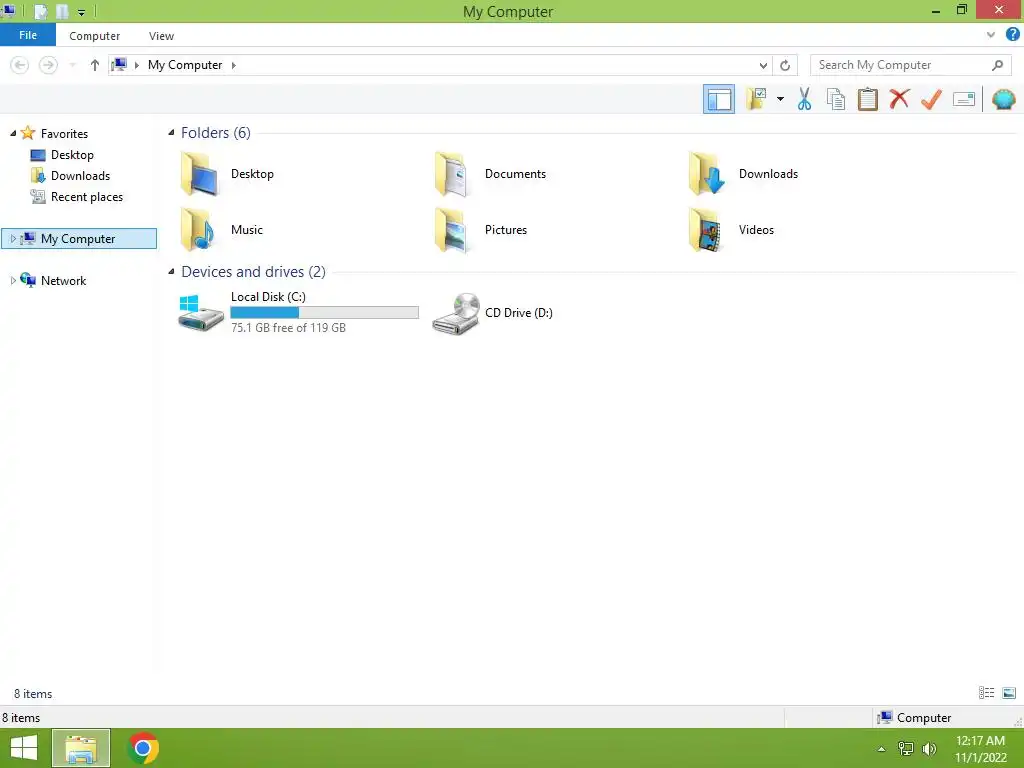The width and height of the screenshot is (1024, 768).
Task: Collapse the Folders (6) group
Action: tap(171, 133)
